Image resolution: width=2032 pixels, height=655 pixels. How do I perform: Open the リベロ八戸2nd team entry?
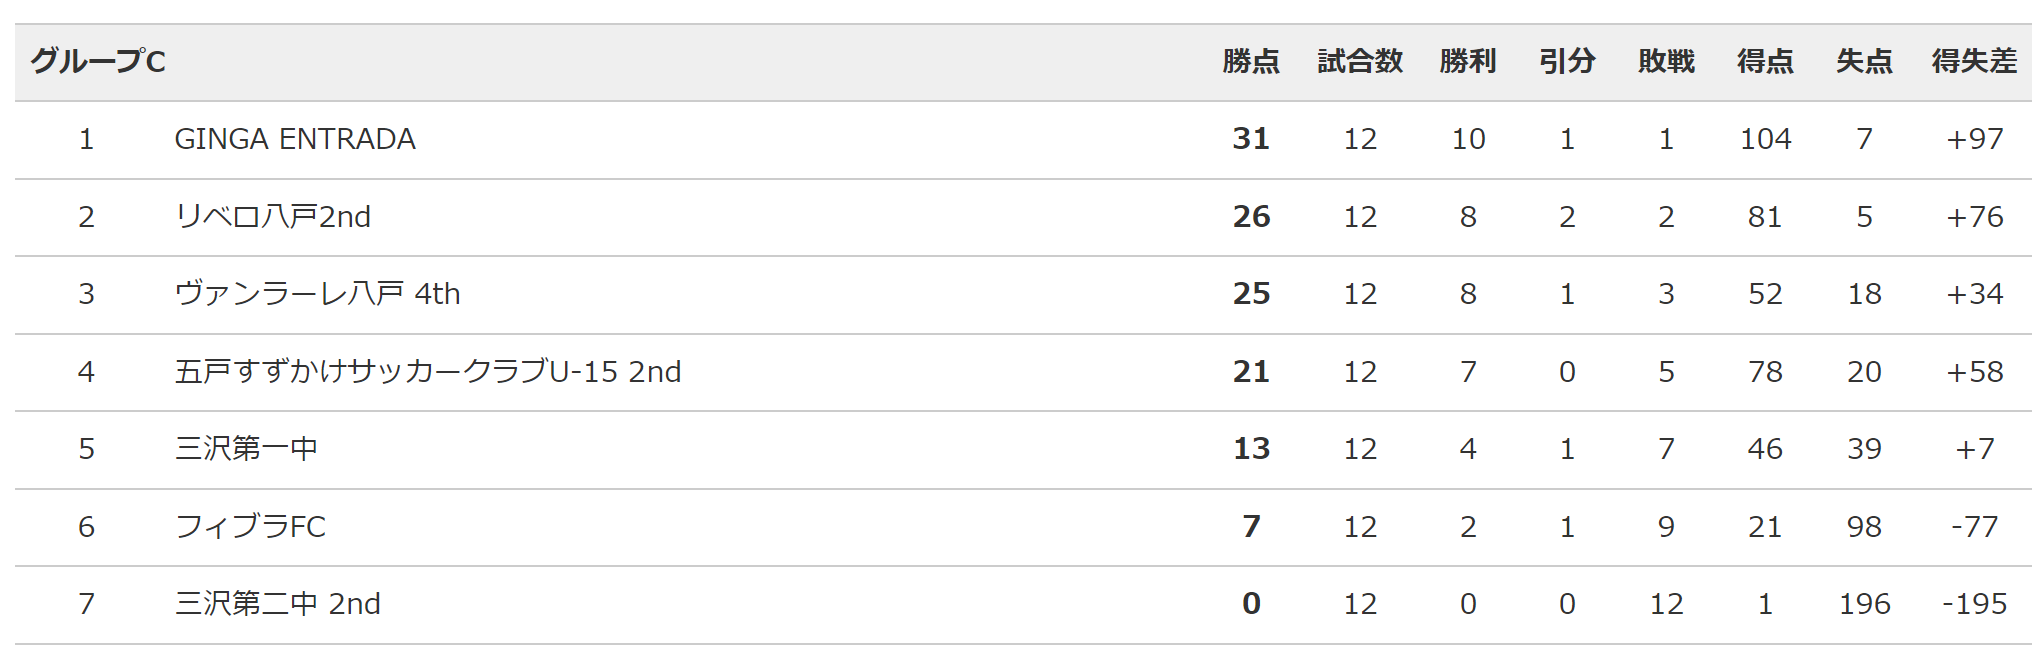272,217
